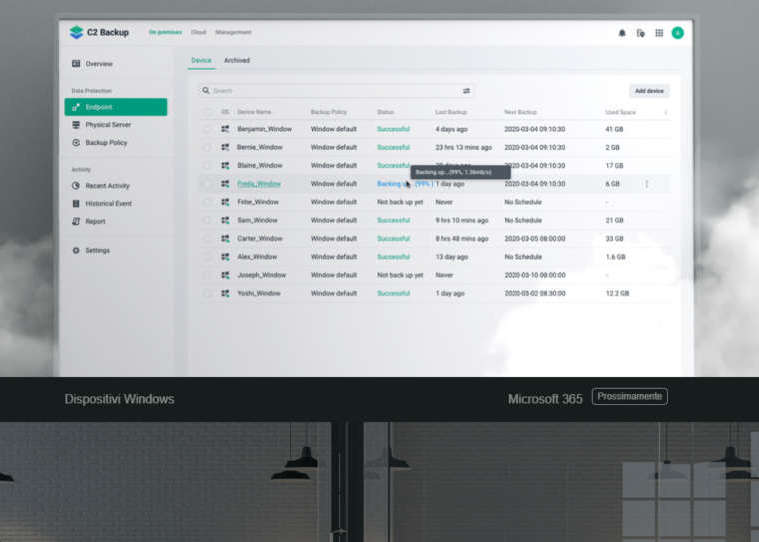Viewport: 759px width, 542px height.
Task: Click the OS icon for Sam_Window
Action: coord(225,220)
